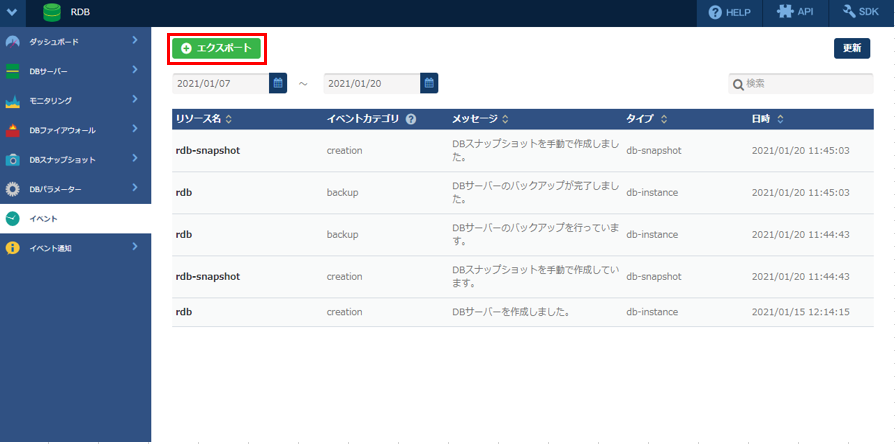Viewport: 895px width, 444px height.
Task: Open the SDK link in the top bar
Action: coord(862,13)
